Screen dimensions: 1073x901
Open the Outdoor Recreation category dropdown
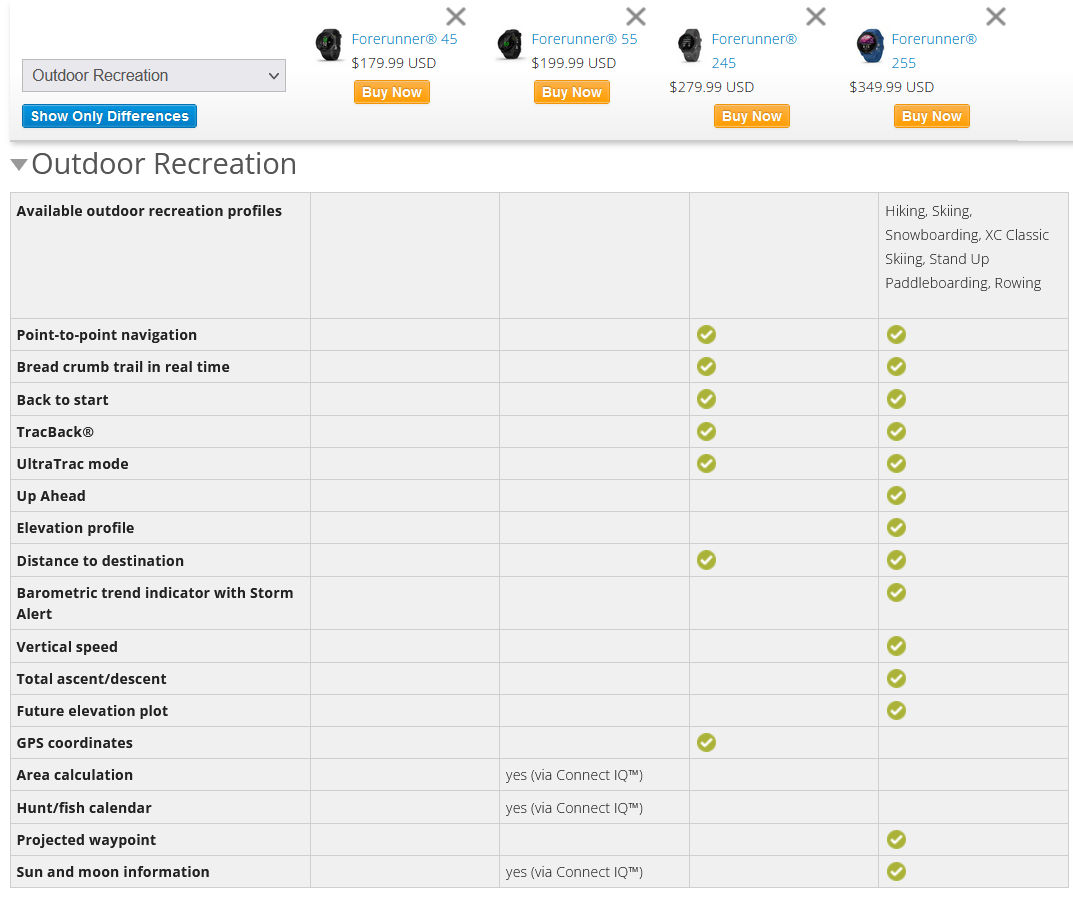[154, 75]
